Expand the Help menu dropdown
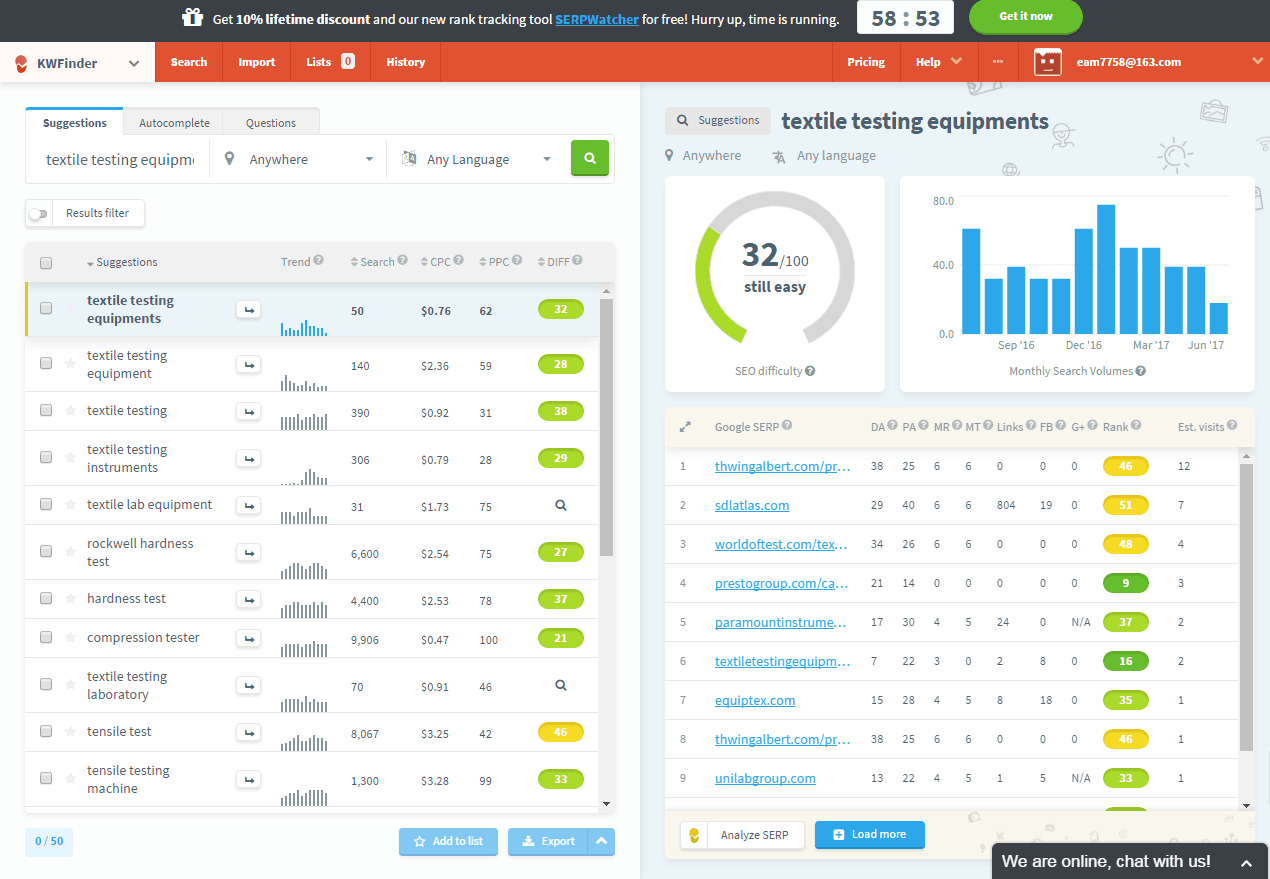The image size is (1270, 879). pos(939,62)
